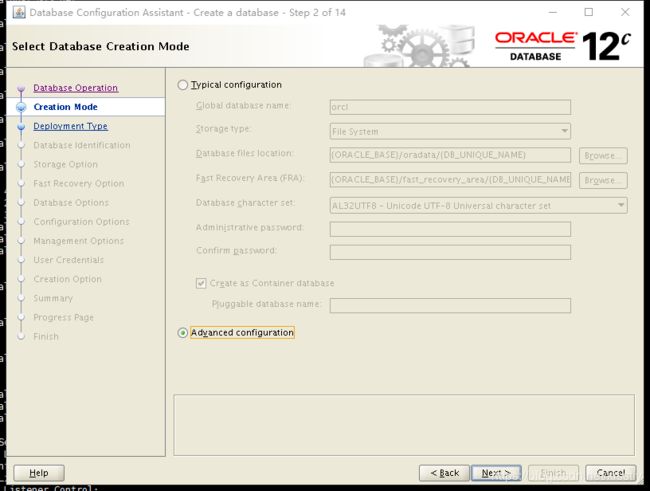650x491 pixels.
Task: Click the Database Options step label
Action: (71, 202)
